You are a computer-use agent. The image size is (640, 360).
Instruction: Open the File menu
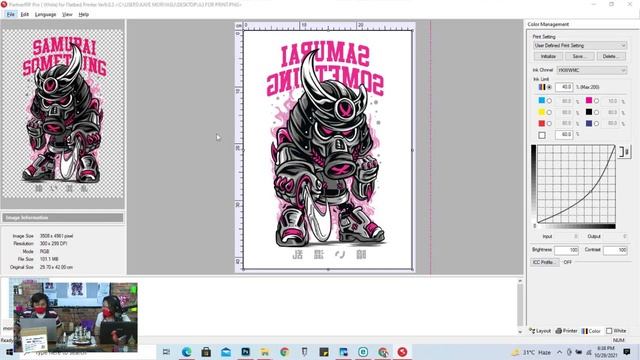click(11, 14)
